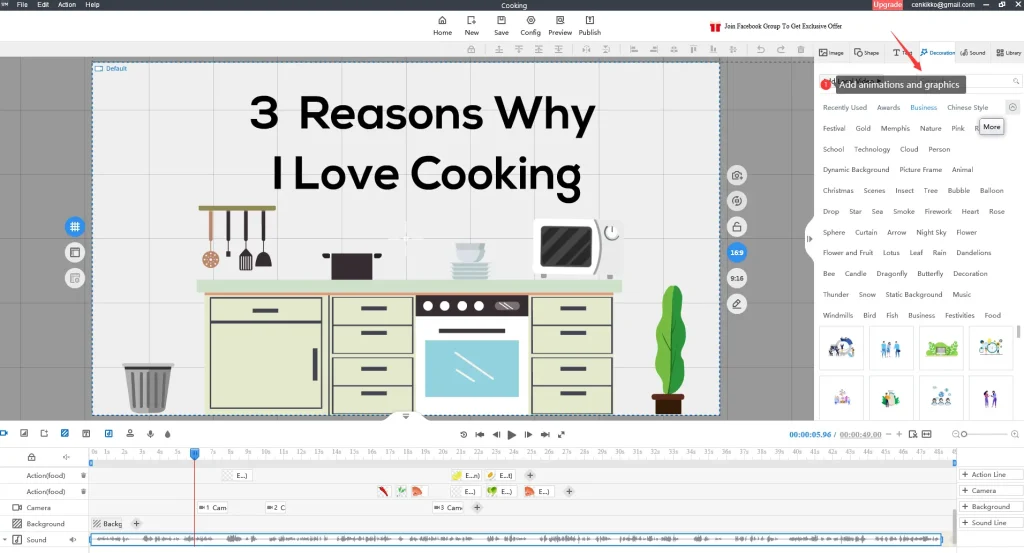Click the lock icon right of canvas
Screen dimensions: 1024x553
point(737,227)
